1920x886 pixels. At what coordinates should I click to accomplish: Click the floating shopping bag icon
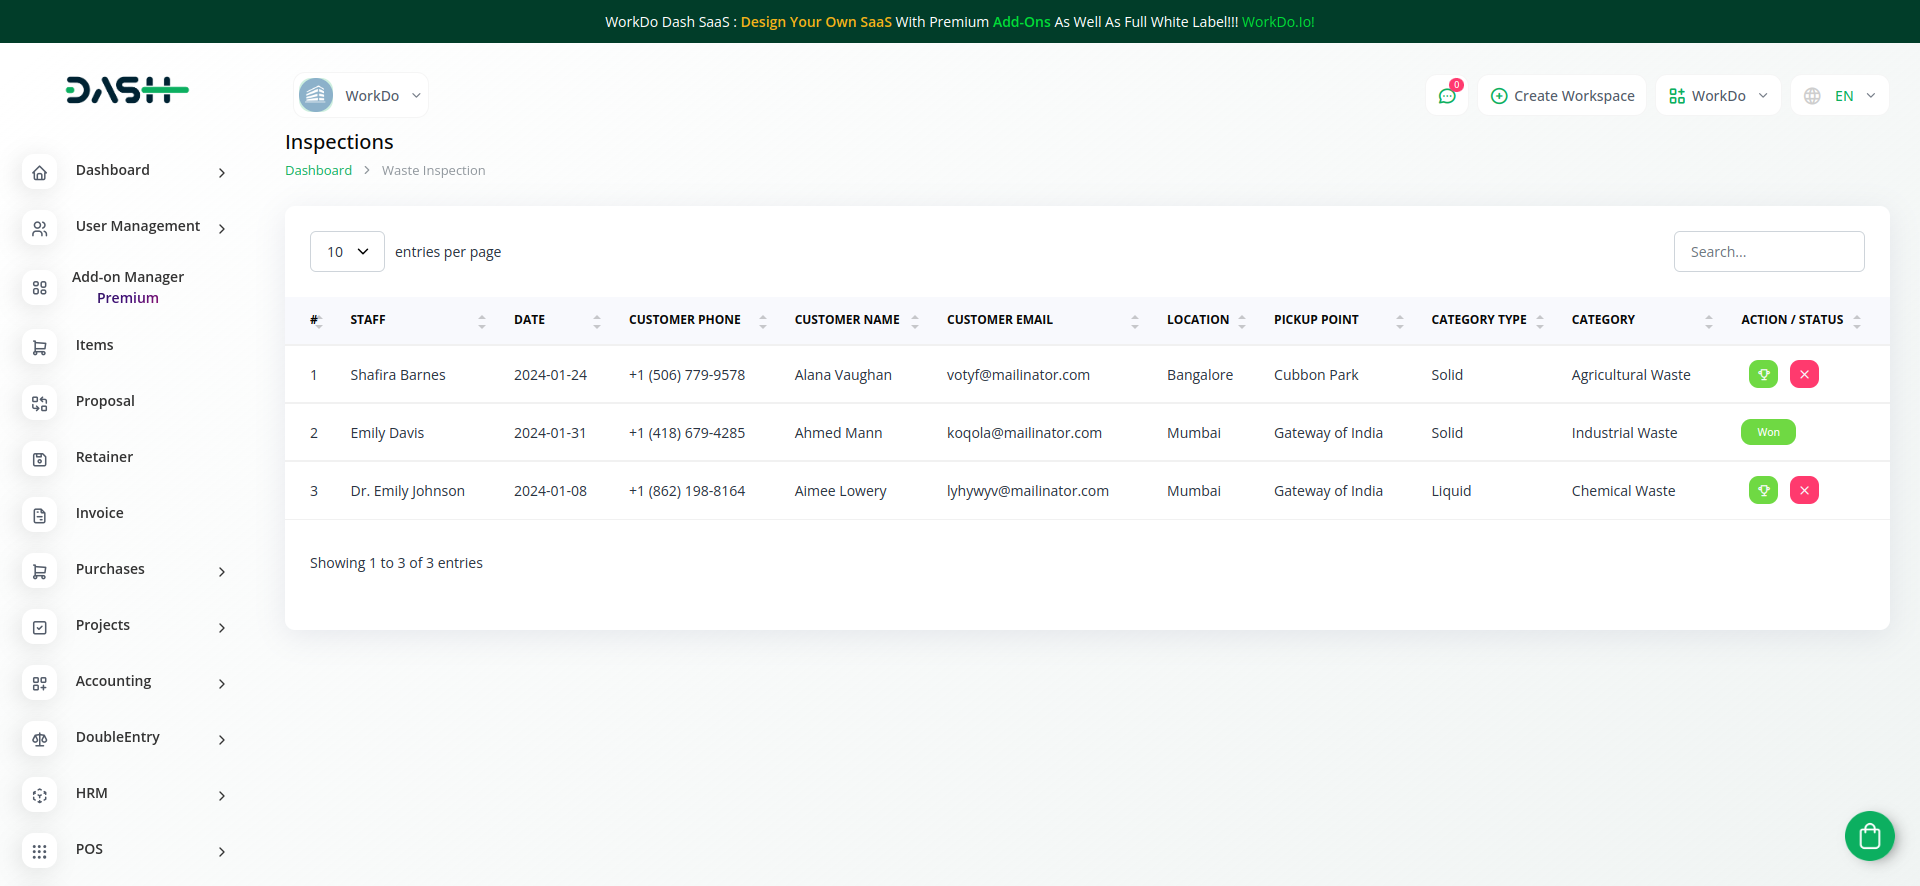[1869, 836]
